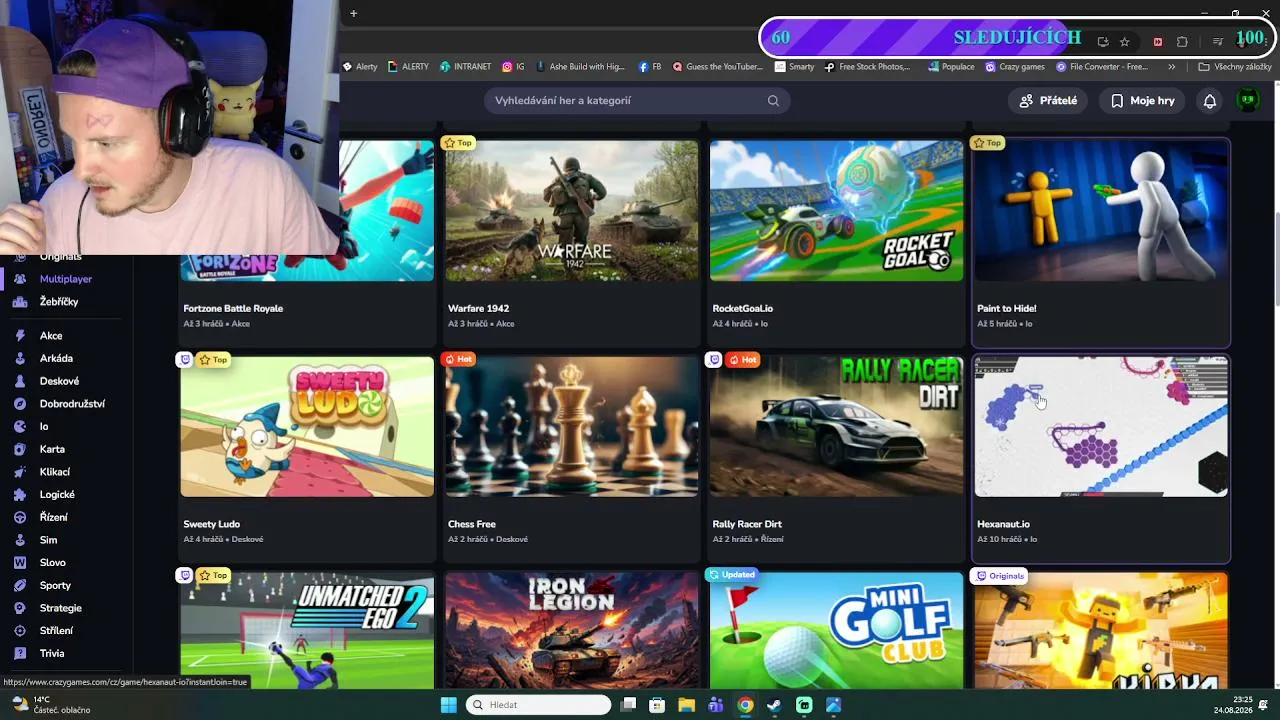Open the user profile avatar

(1247, 100)
